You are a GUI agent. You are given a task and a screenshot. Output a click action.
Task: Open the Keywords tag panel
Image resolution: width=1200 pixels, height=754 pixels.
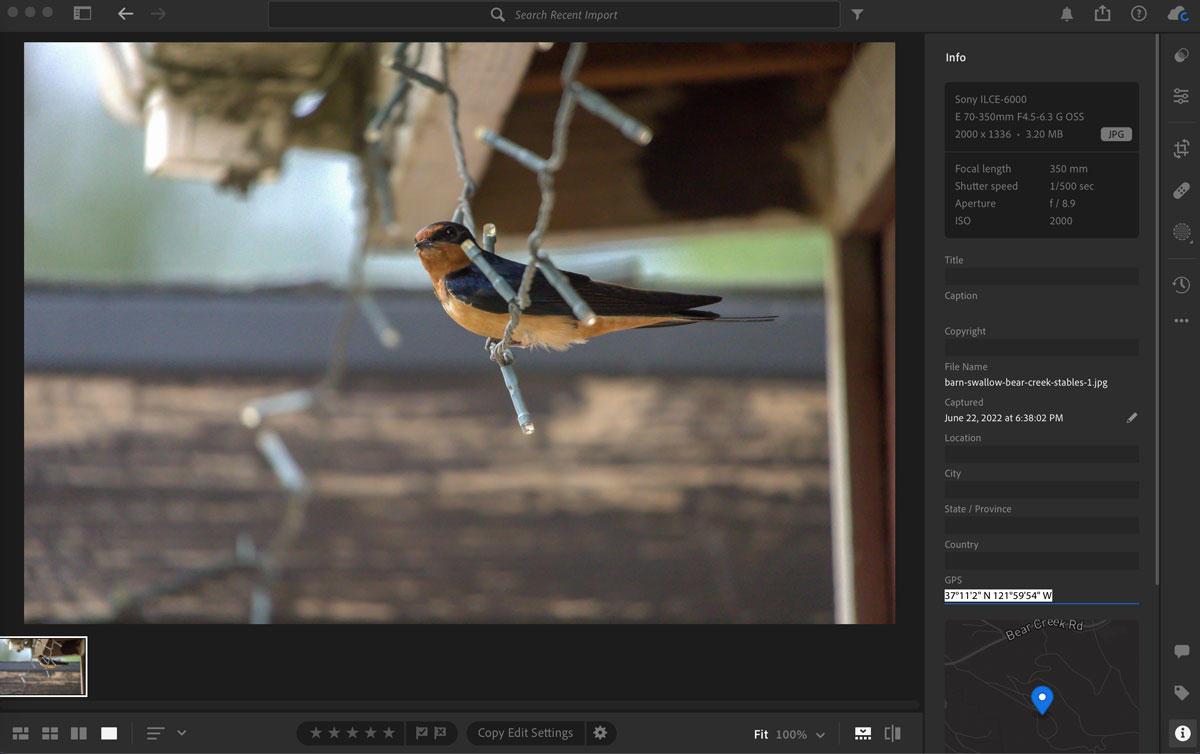(1181, 693)
